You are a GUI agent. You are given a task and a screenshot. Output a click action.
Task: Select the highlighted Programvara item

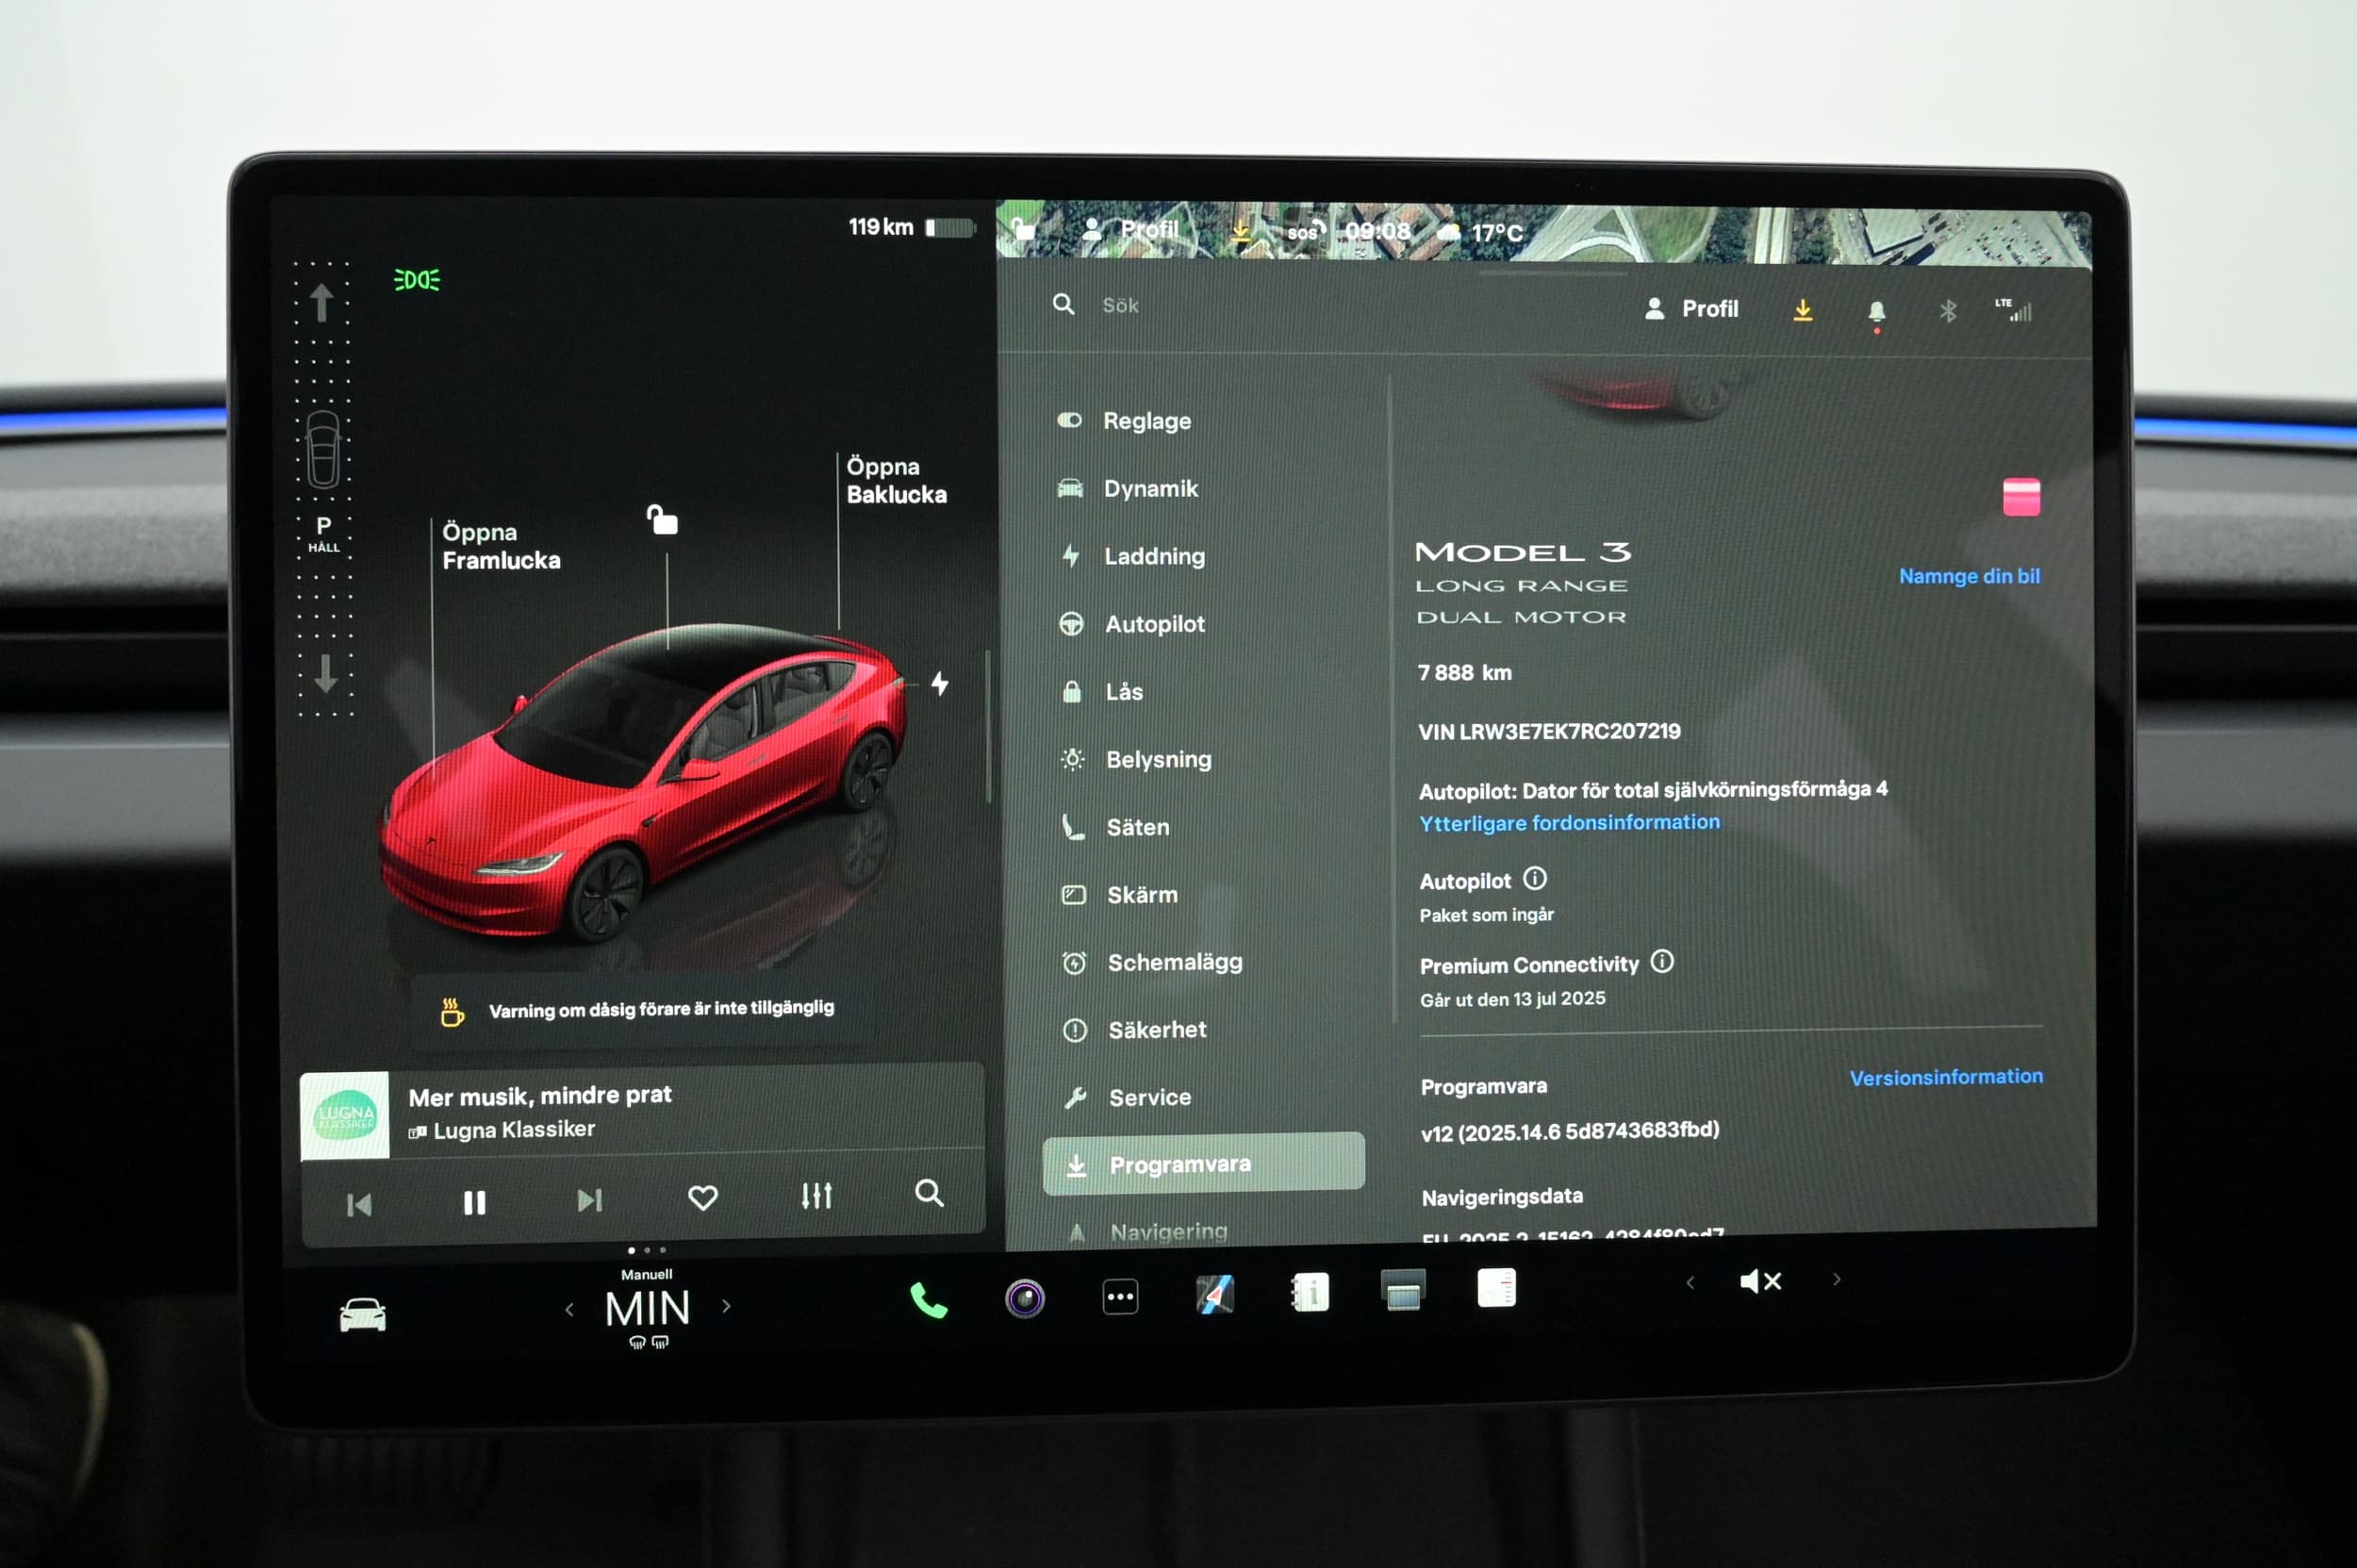[1203, 1163]
